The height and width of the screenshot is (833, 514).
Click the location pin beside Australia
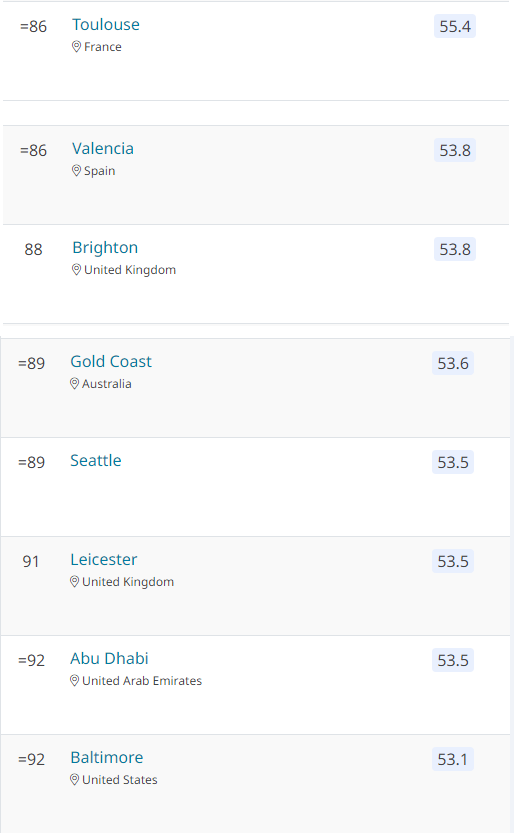point(75,384)
